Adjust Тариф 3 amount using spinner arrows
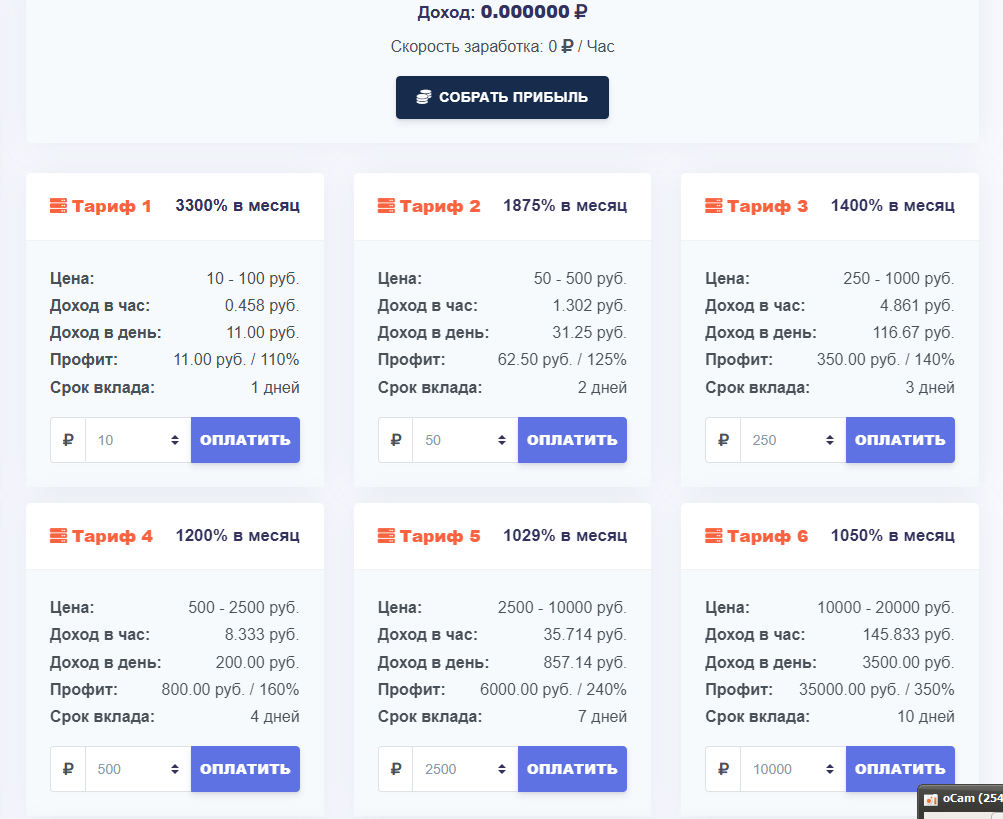The height and width of the screenshot is (819, 1003). 830,440
